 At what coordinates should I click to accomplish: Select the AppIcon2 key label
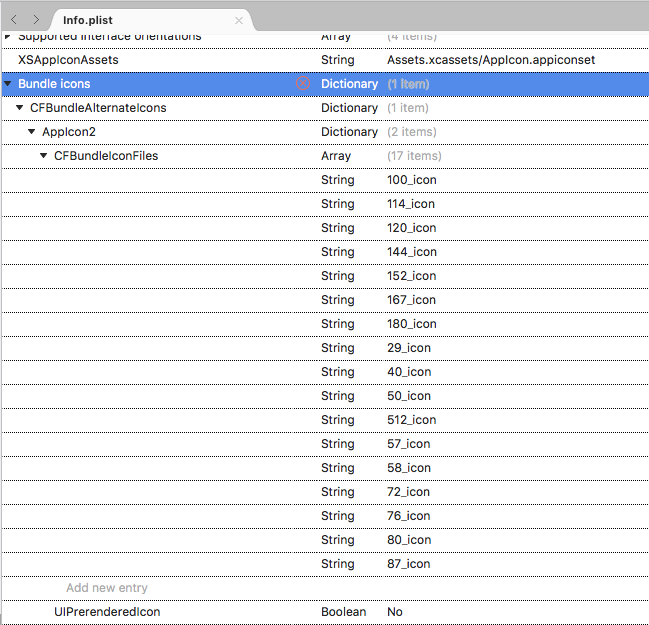coord(69,132)
